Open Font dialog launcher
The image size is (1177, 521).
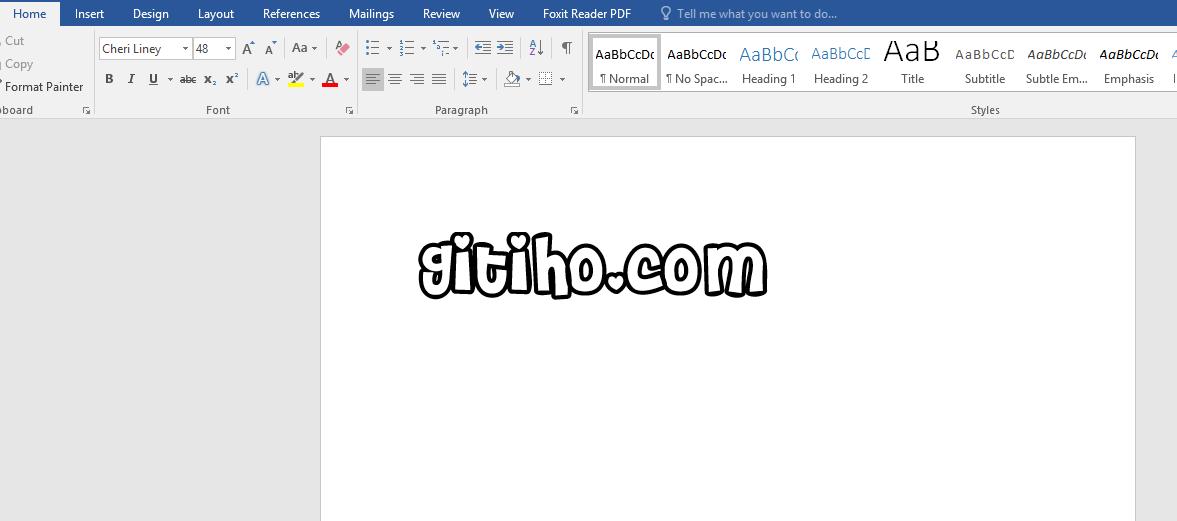pyautogui.click(x=349, y=110)
